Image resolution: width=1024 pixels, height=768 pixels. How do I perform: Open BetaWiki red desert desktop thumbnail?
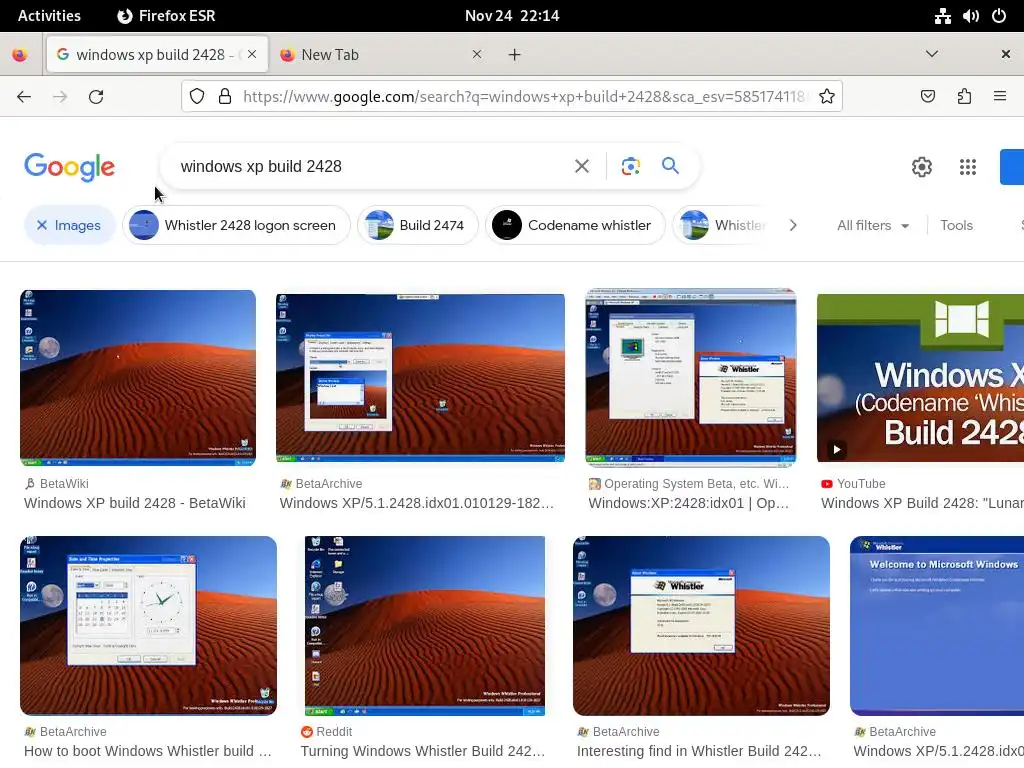(x=138, y=377)
